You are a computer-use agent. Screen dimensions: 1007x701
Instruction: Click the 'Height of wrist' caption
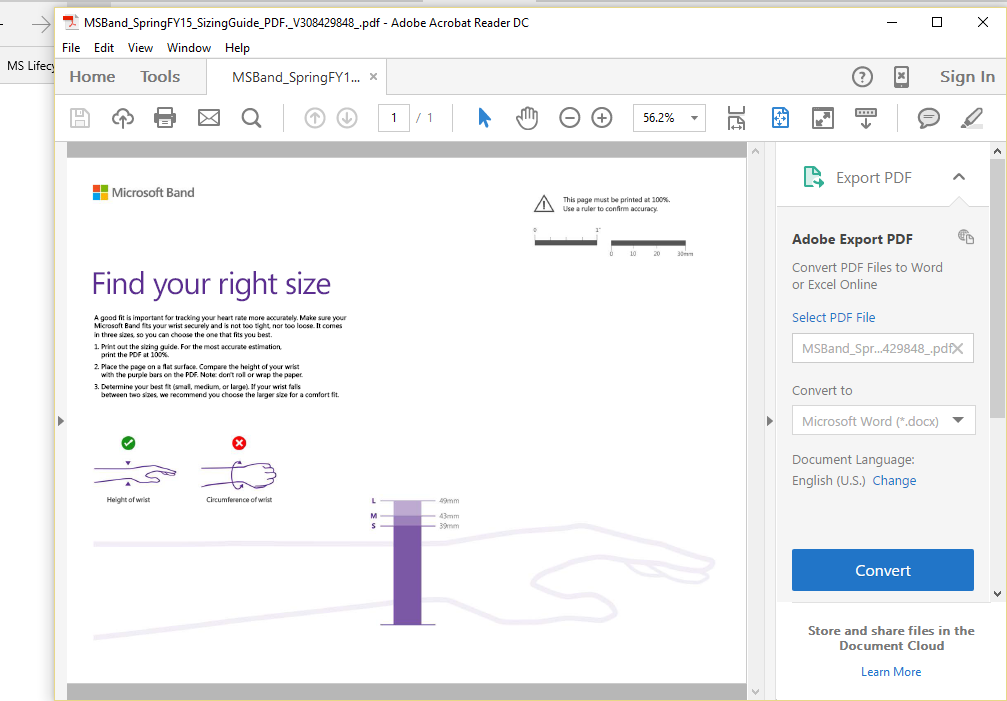(128, 499)
